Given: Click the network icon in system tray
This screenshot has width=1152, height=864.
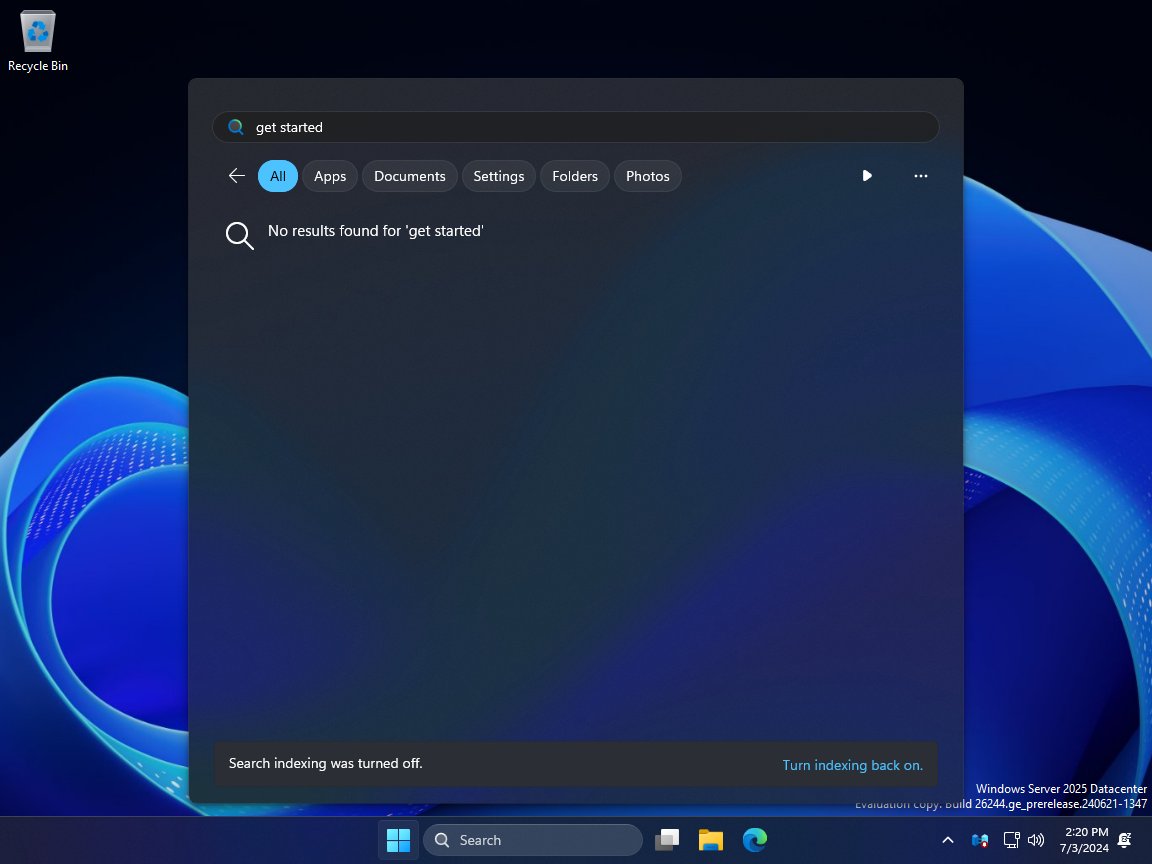Looking at the screenshot, I should [x=1011, y=840].
